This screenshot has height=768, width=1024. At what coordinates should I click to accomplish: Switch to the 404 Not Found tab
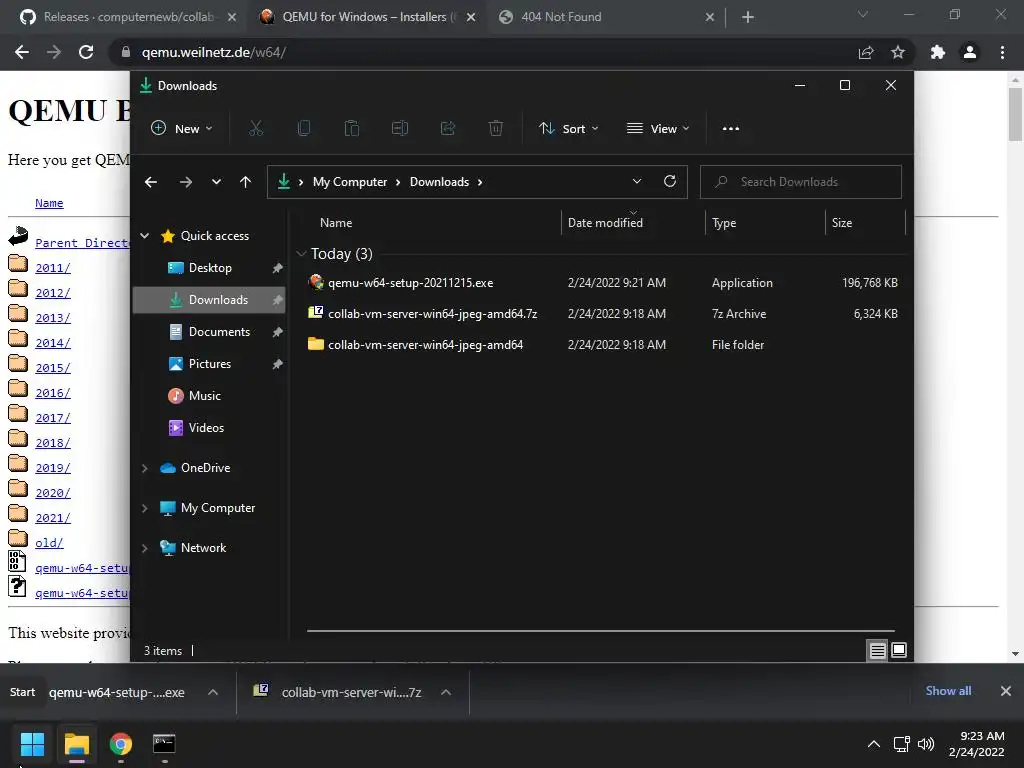point(560,17)
